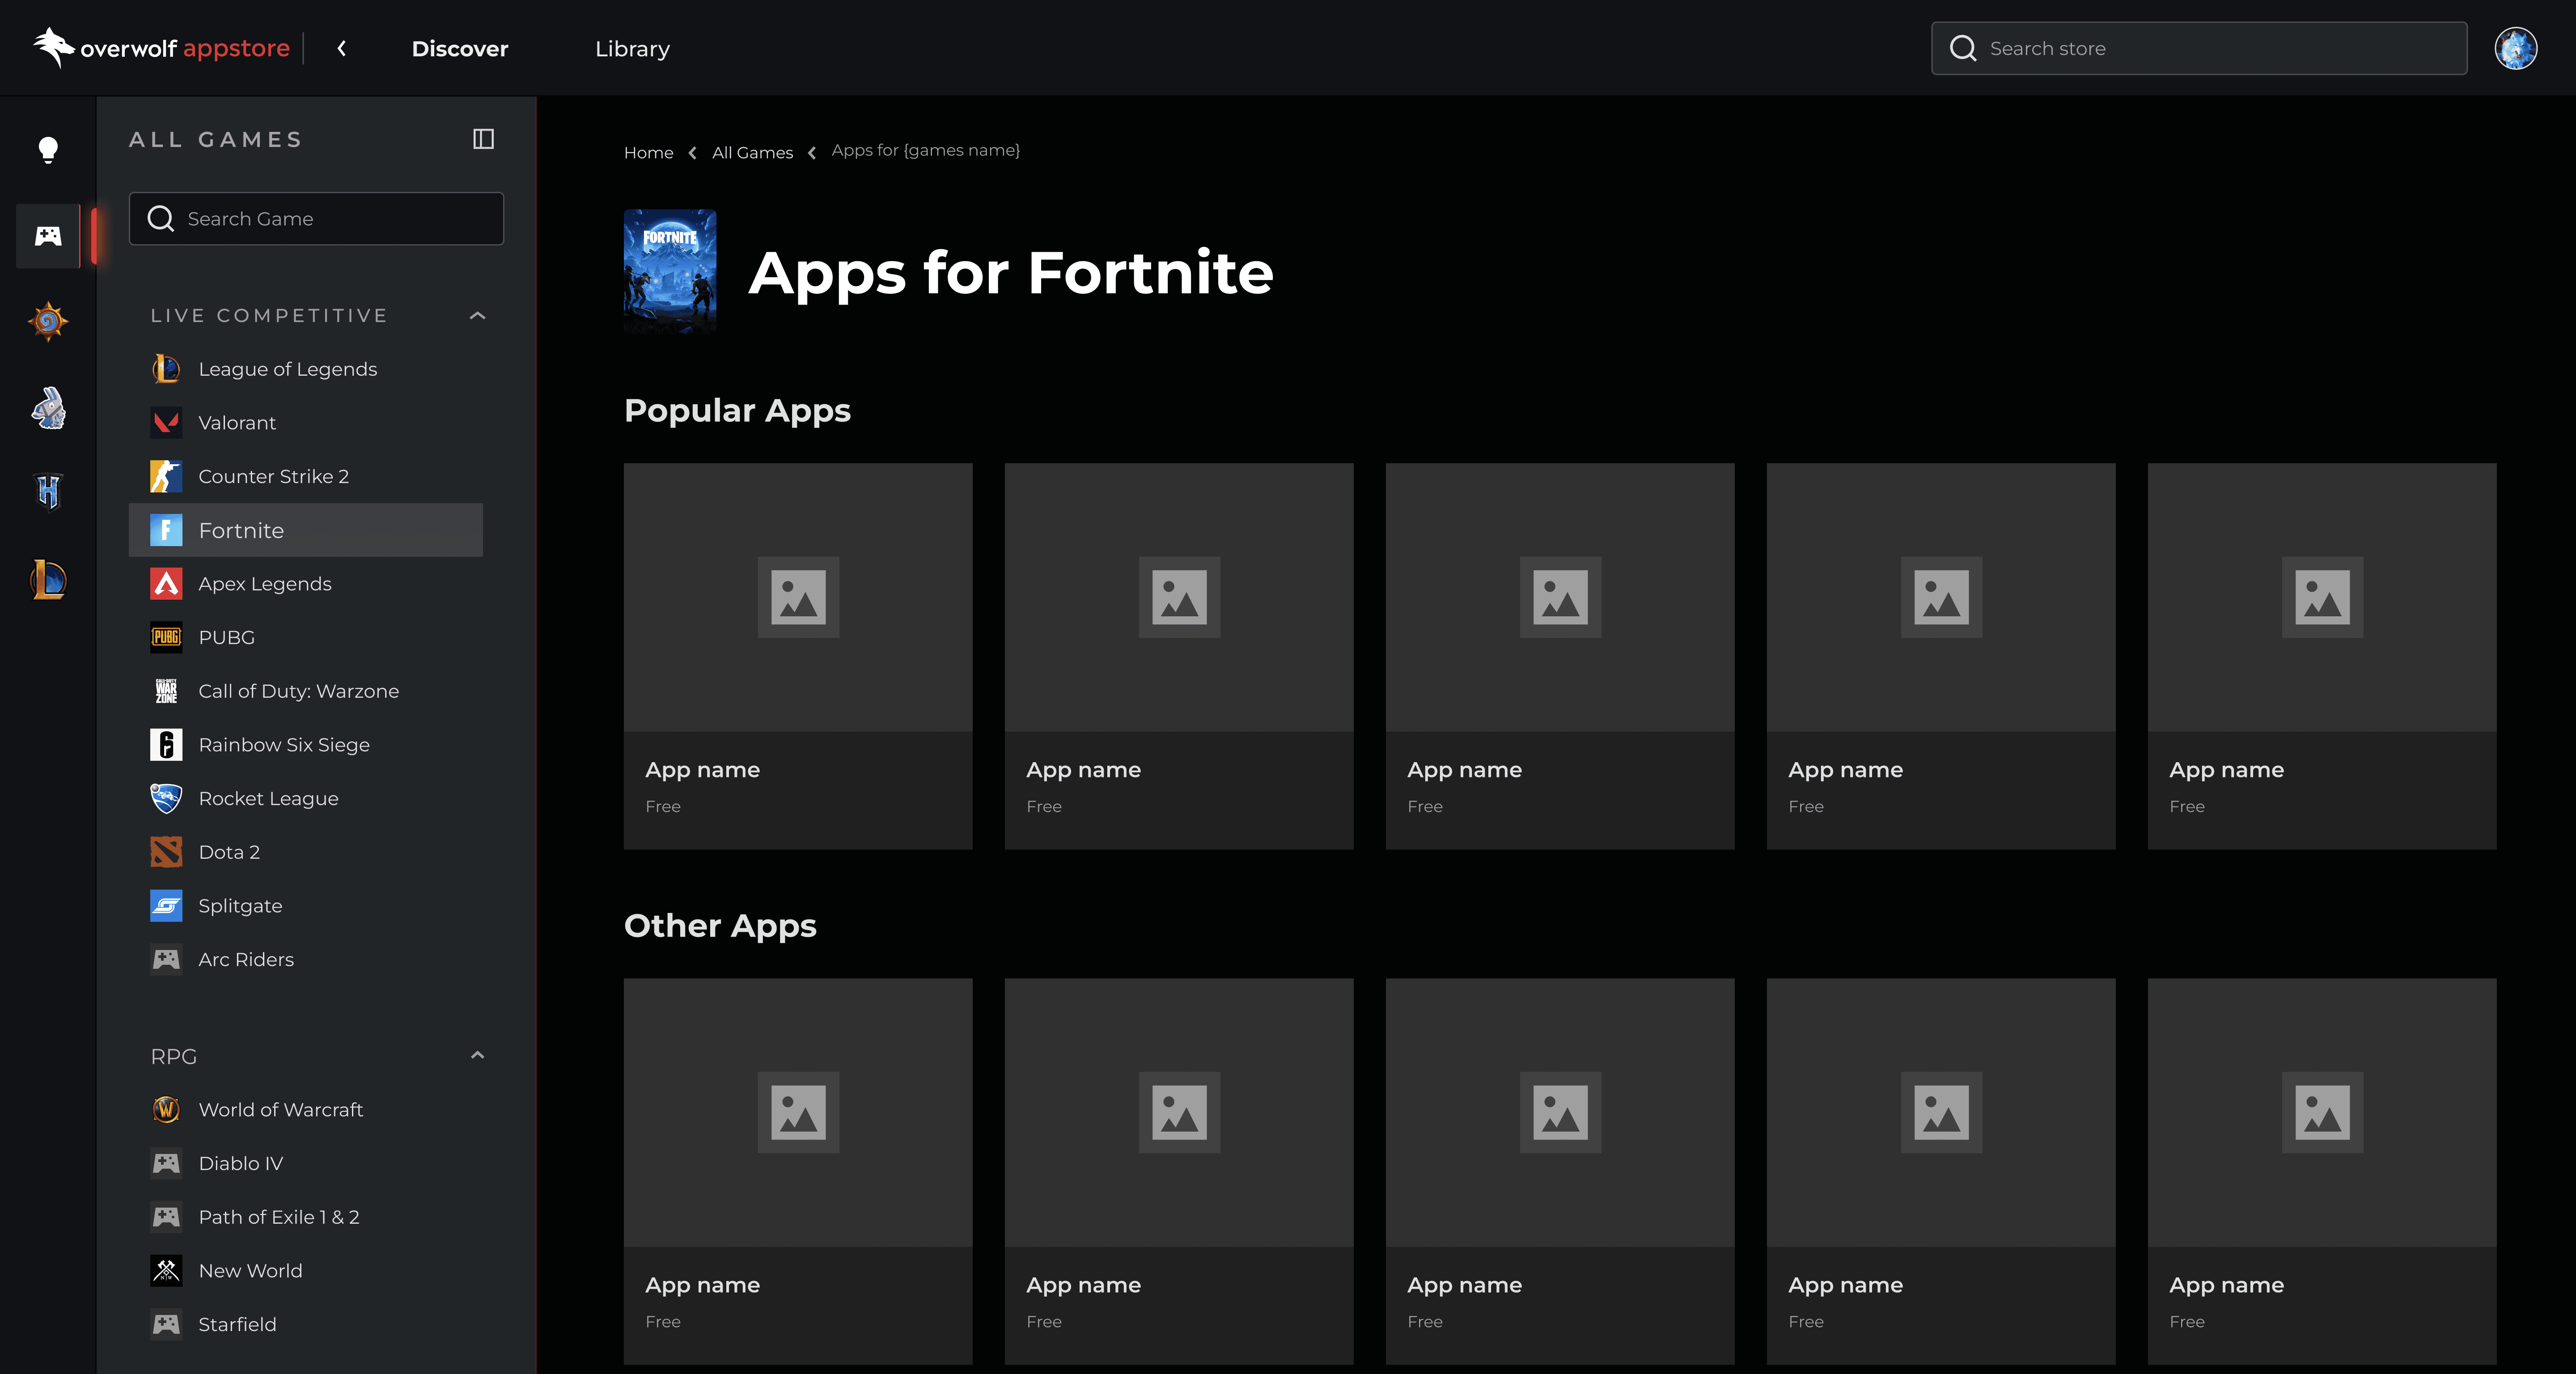Viewport: 2576px width, 1374px height.
Task: Collapse the RPG games section
Action: coord(477,1056)
